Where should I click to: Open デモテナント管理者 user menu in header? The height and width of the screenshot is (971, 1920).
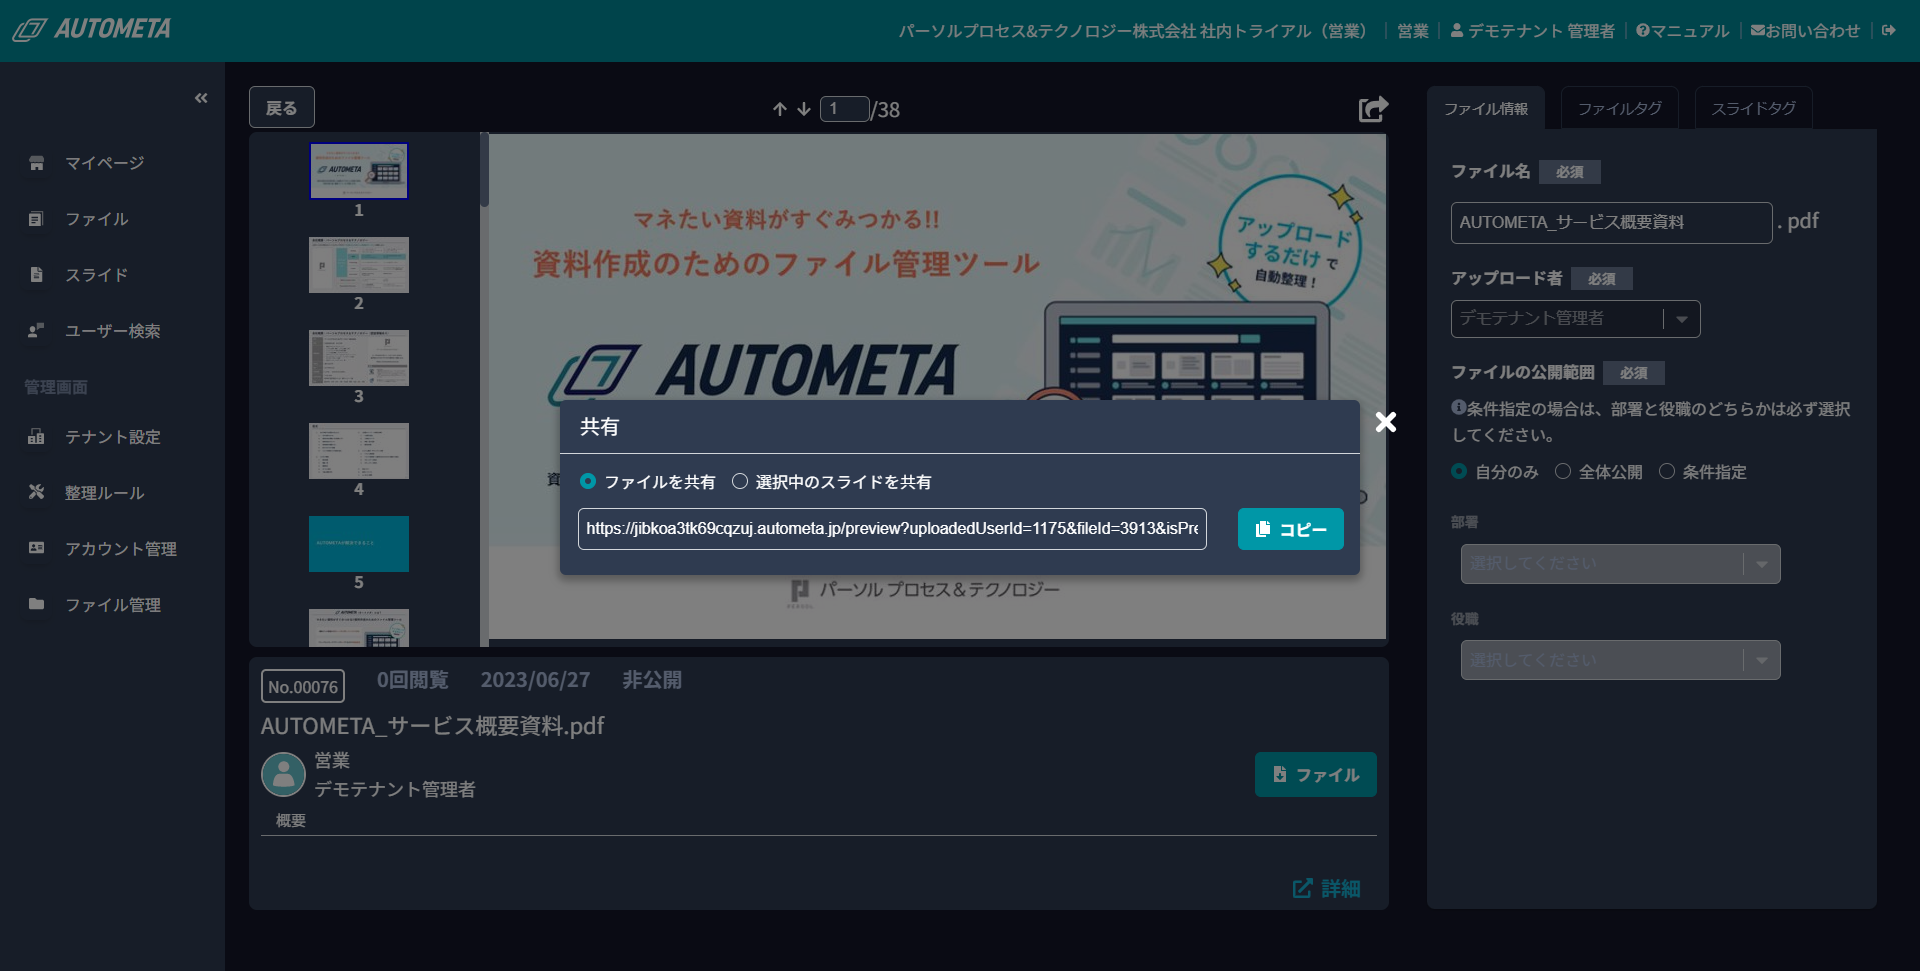[x=1532, y=31]
